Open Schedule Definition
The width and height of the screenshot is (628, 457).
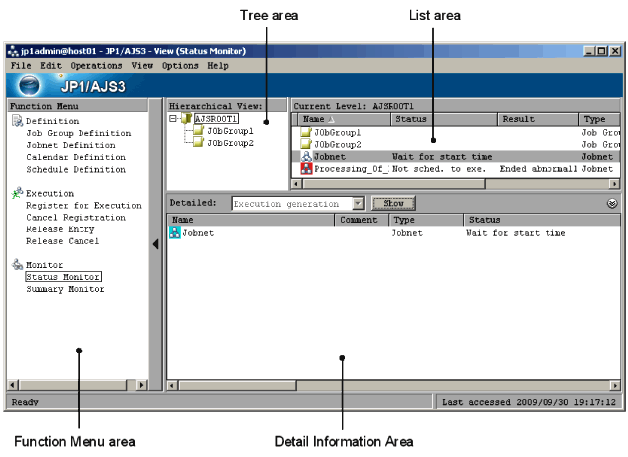pyautogui.click(x=76, y=169)
